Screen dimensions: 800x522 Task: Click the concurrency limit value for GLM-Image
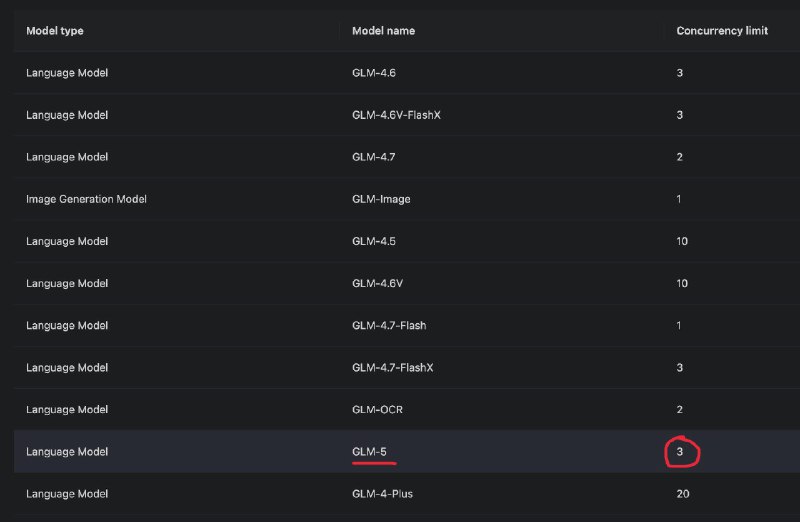tap(679, 199)
